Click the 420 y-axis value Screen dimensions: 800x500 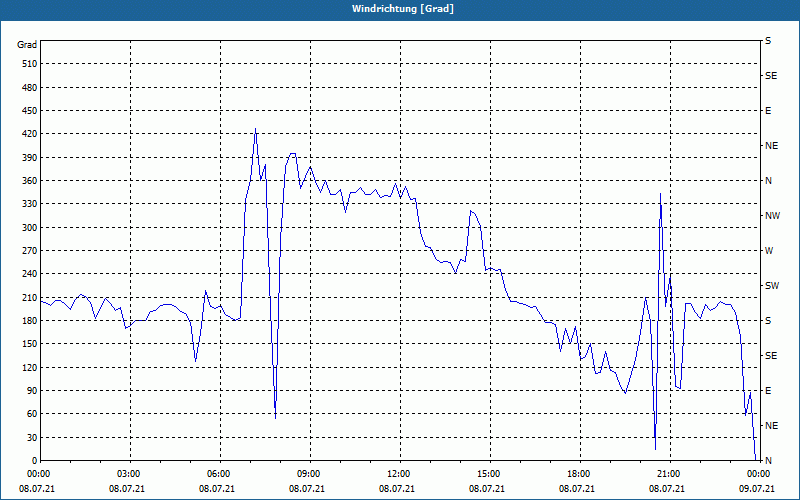(30, 134)
